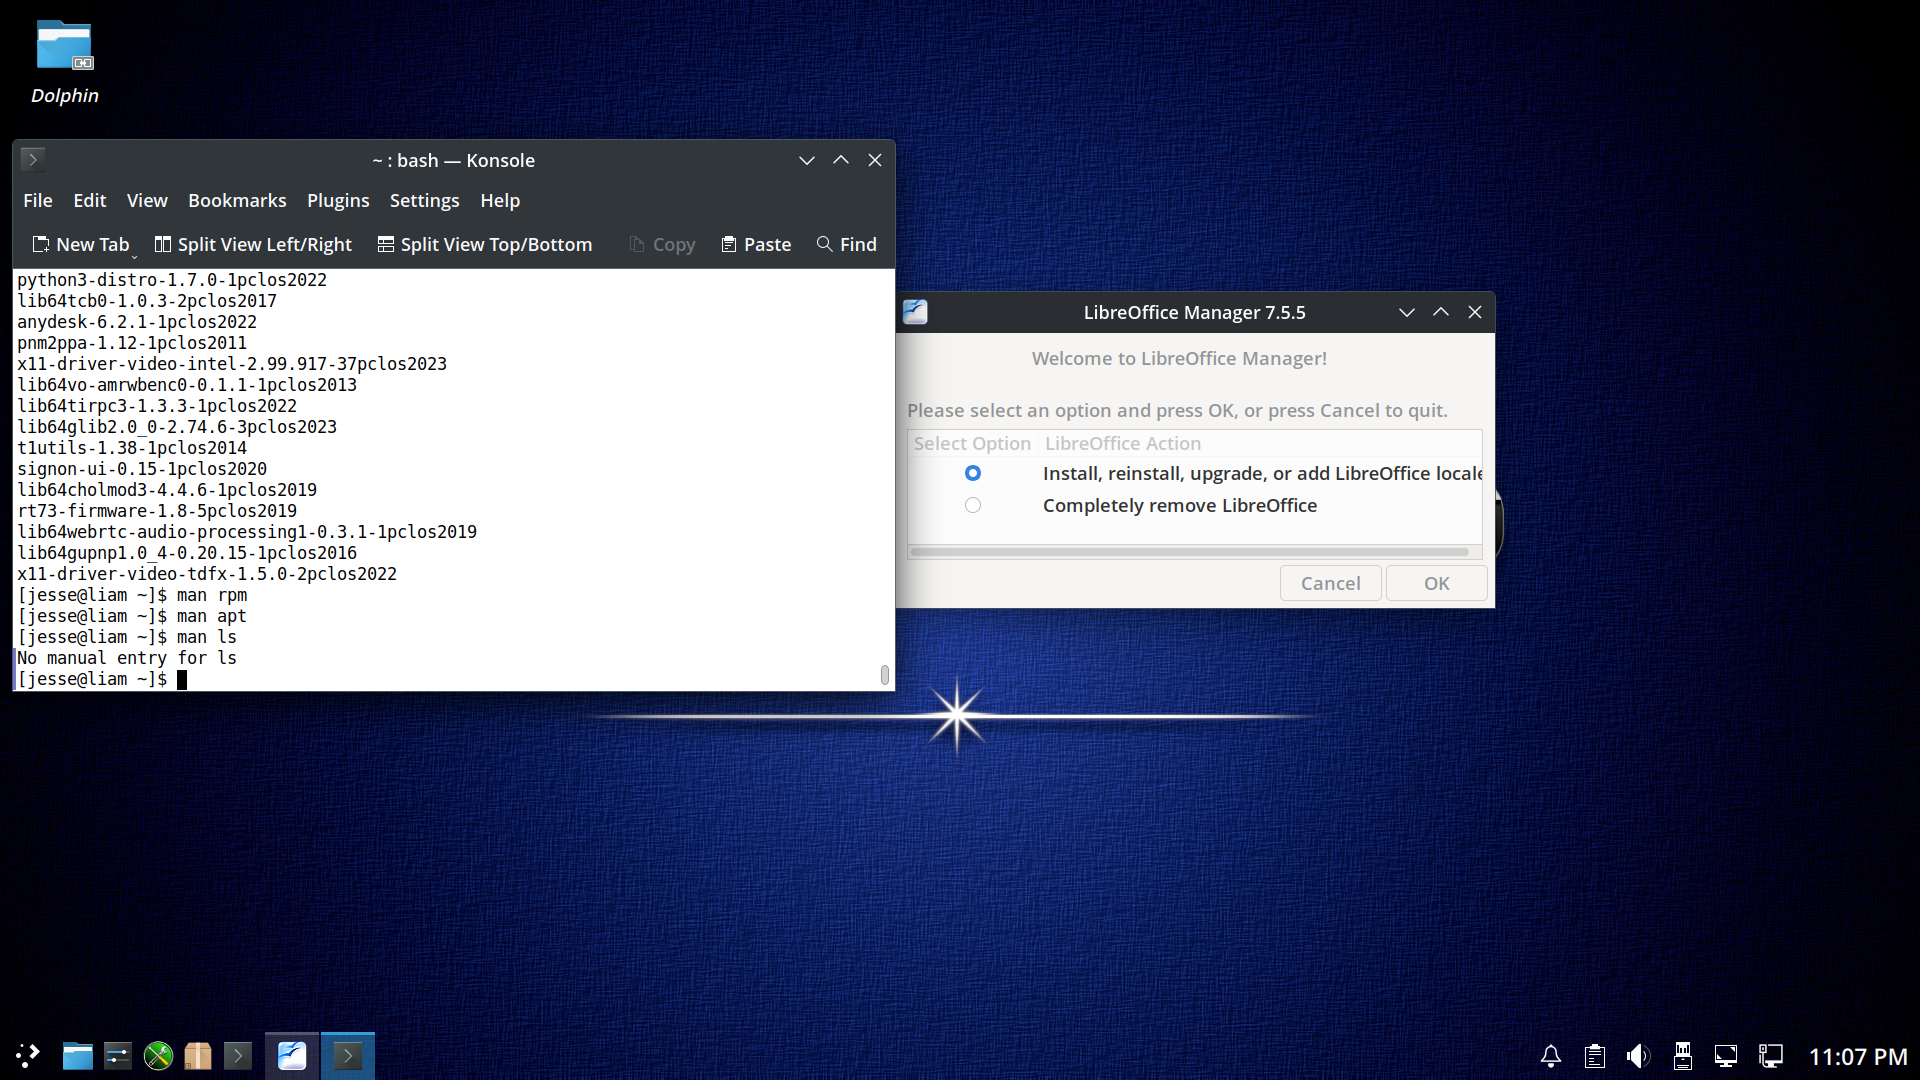Open the PCLinuxOS Control Center wrench icon
The width and height of the screenshot is (1920, 1080).
[x=158, y=1056]
